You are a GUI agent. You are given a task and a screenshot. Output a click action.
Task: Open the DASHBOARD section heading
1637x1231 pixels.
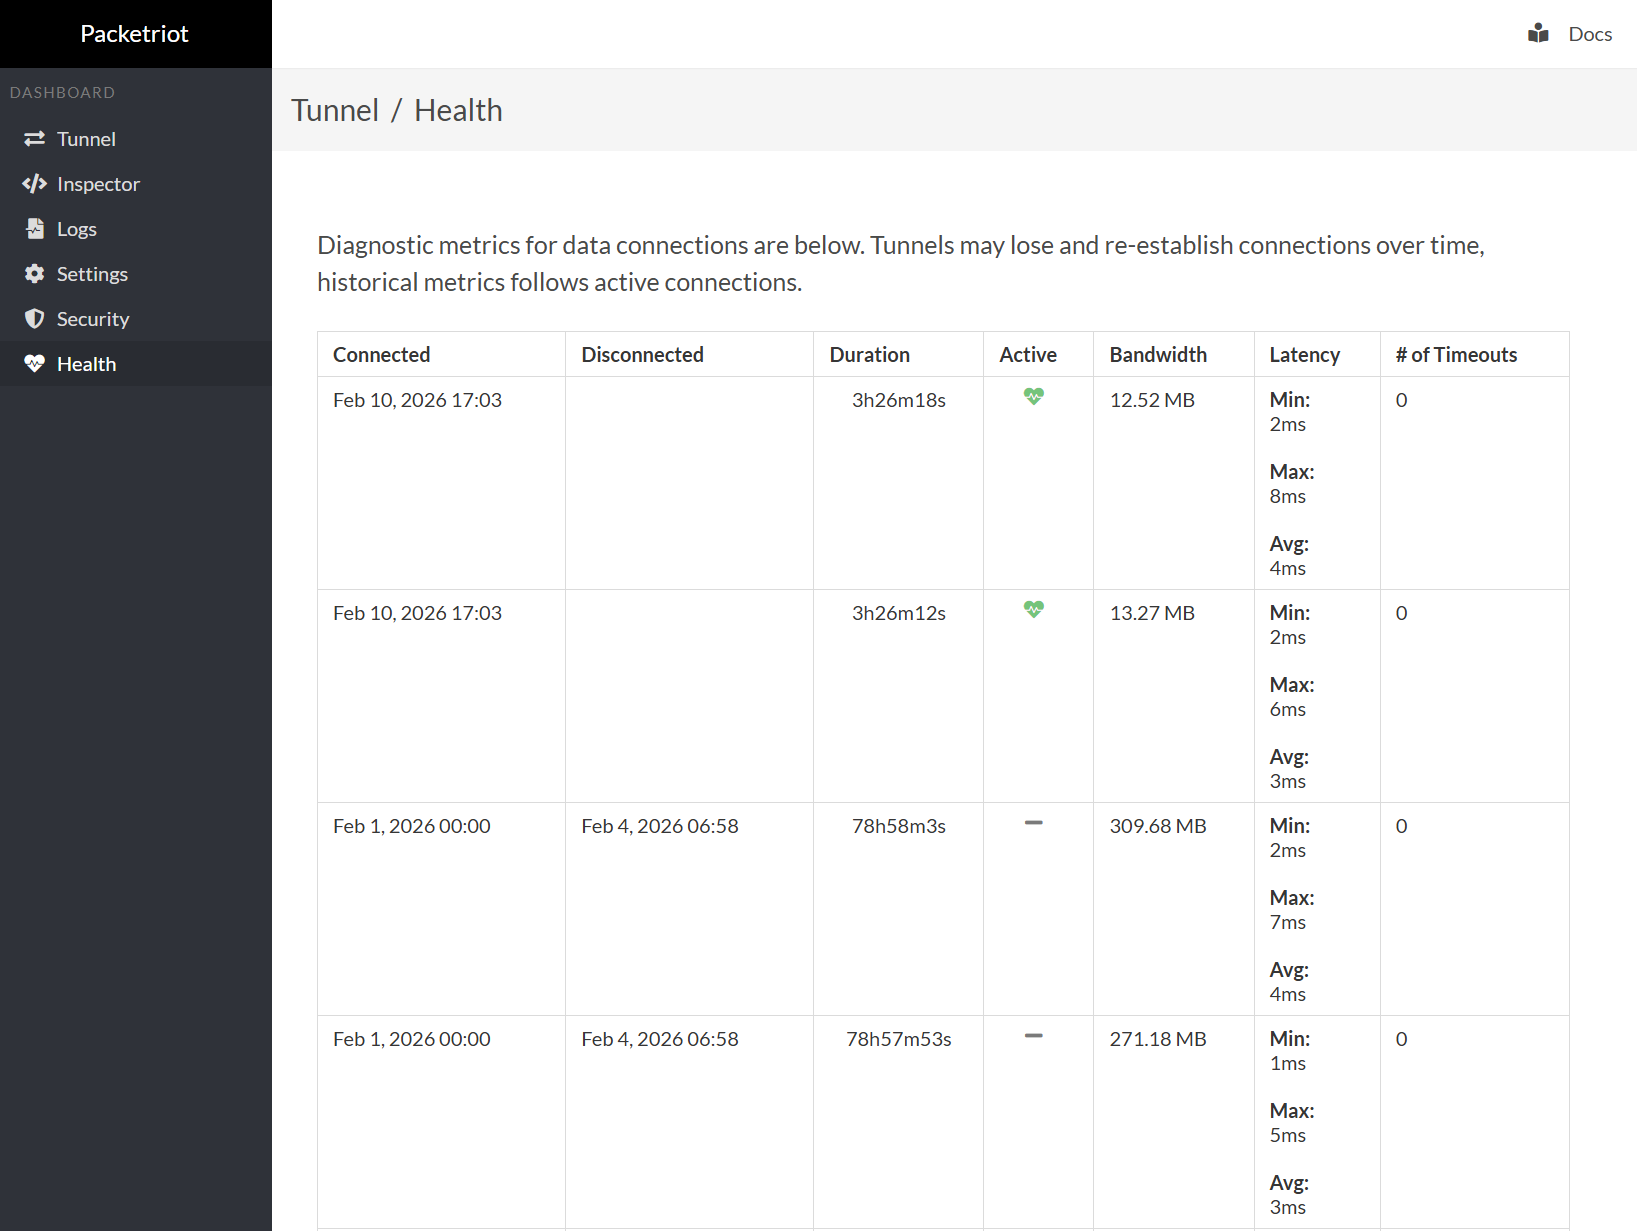tap(62, 92)
